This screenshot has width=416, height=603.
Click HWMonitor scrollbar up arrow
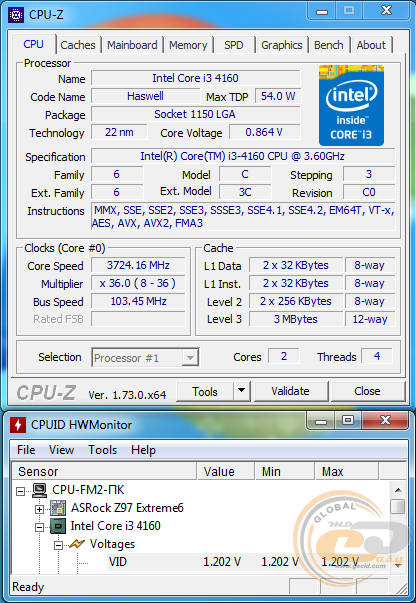(x=398, y=490)
